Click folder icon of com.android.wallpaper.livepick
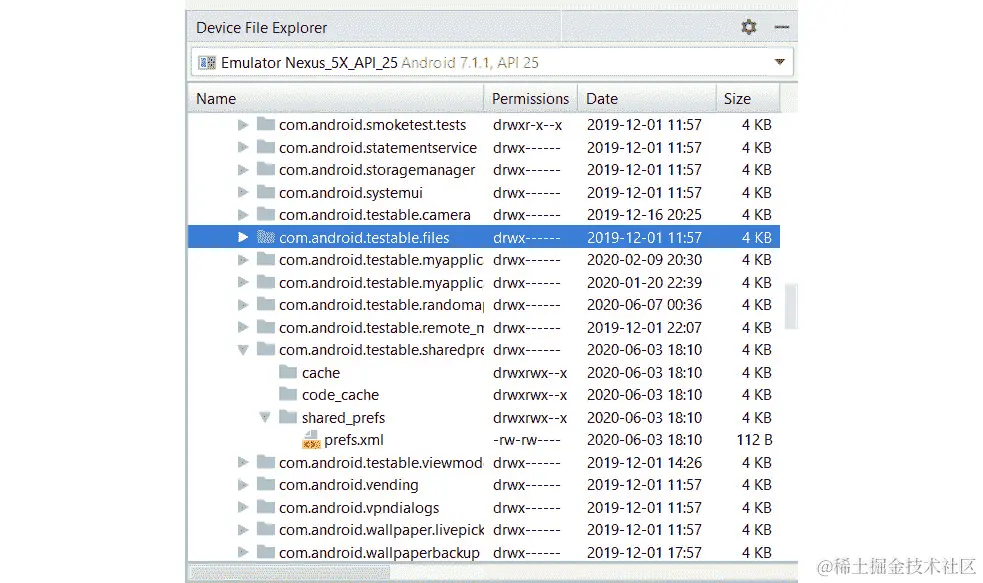Image resolution: width=983 pixels, height=583 pixels. [266, 530]
